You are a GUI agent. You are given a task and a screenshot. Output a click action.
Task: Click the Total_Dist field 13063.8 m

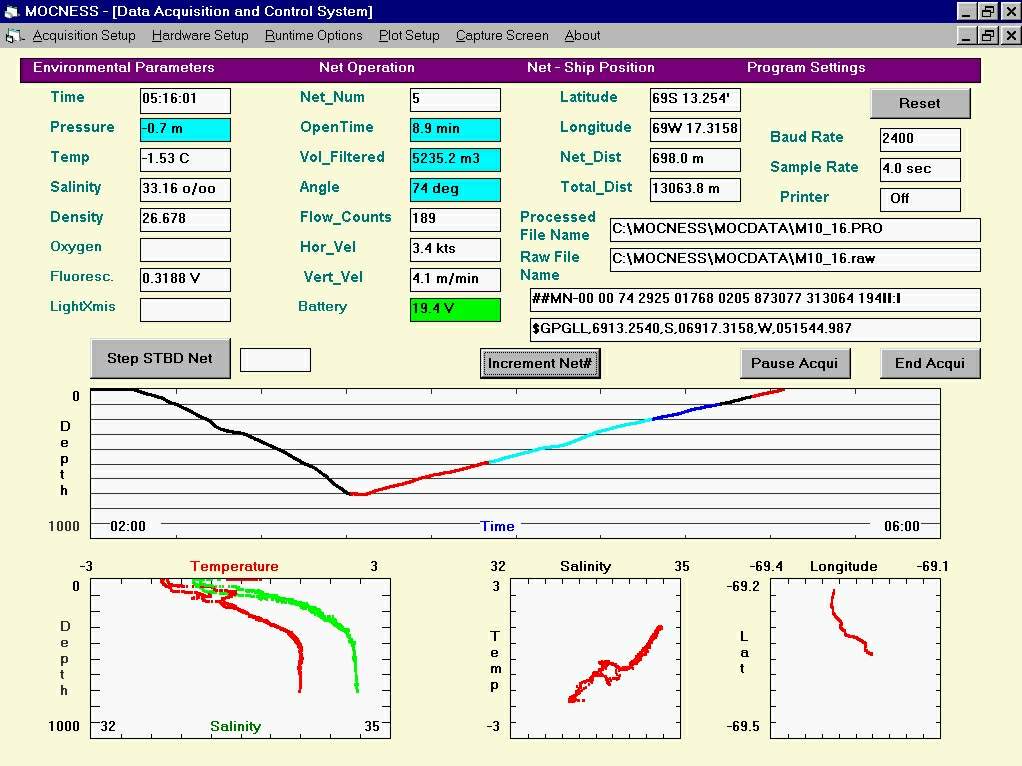pyautogui.click(x=695, y=190)
